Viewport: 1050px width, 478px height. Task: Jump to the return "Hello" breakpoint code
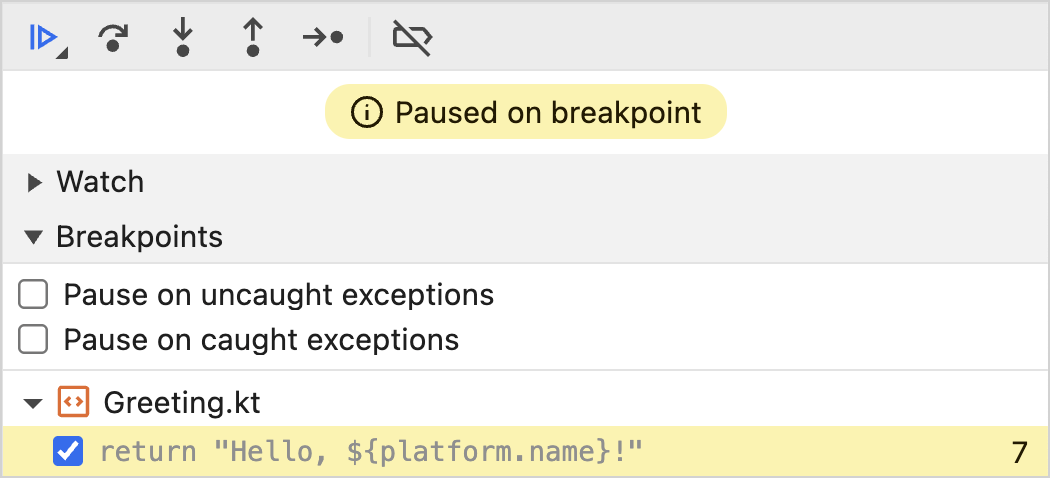[x=371, y=452]
